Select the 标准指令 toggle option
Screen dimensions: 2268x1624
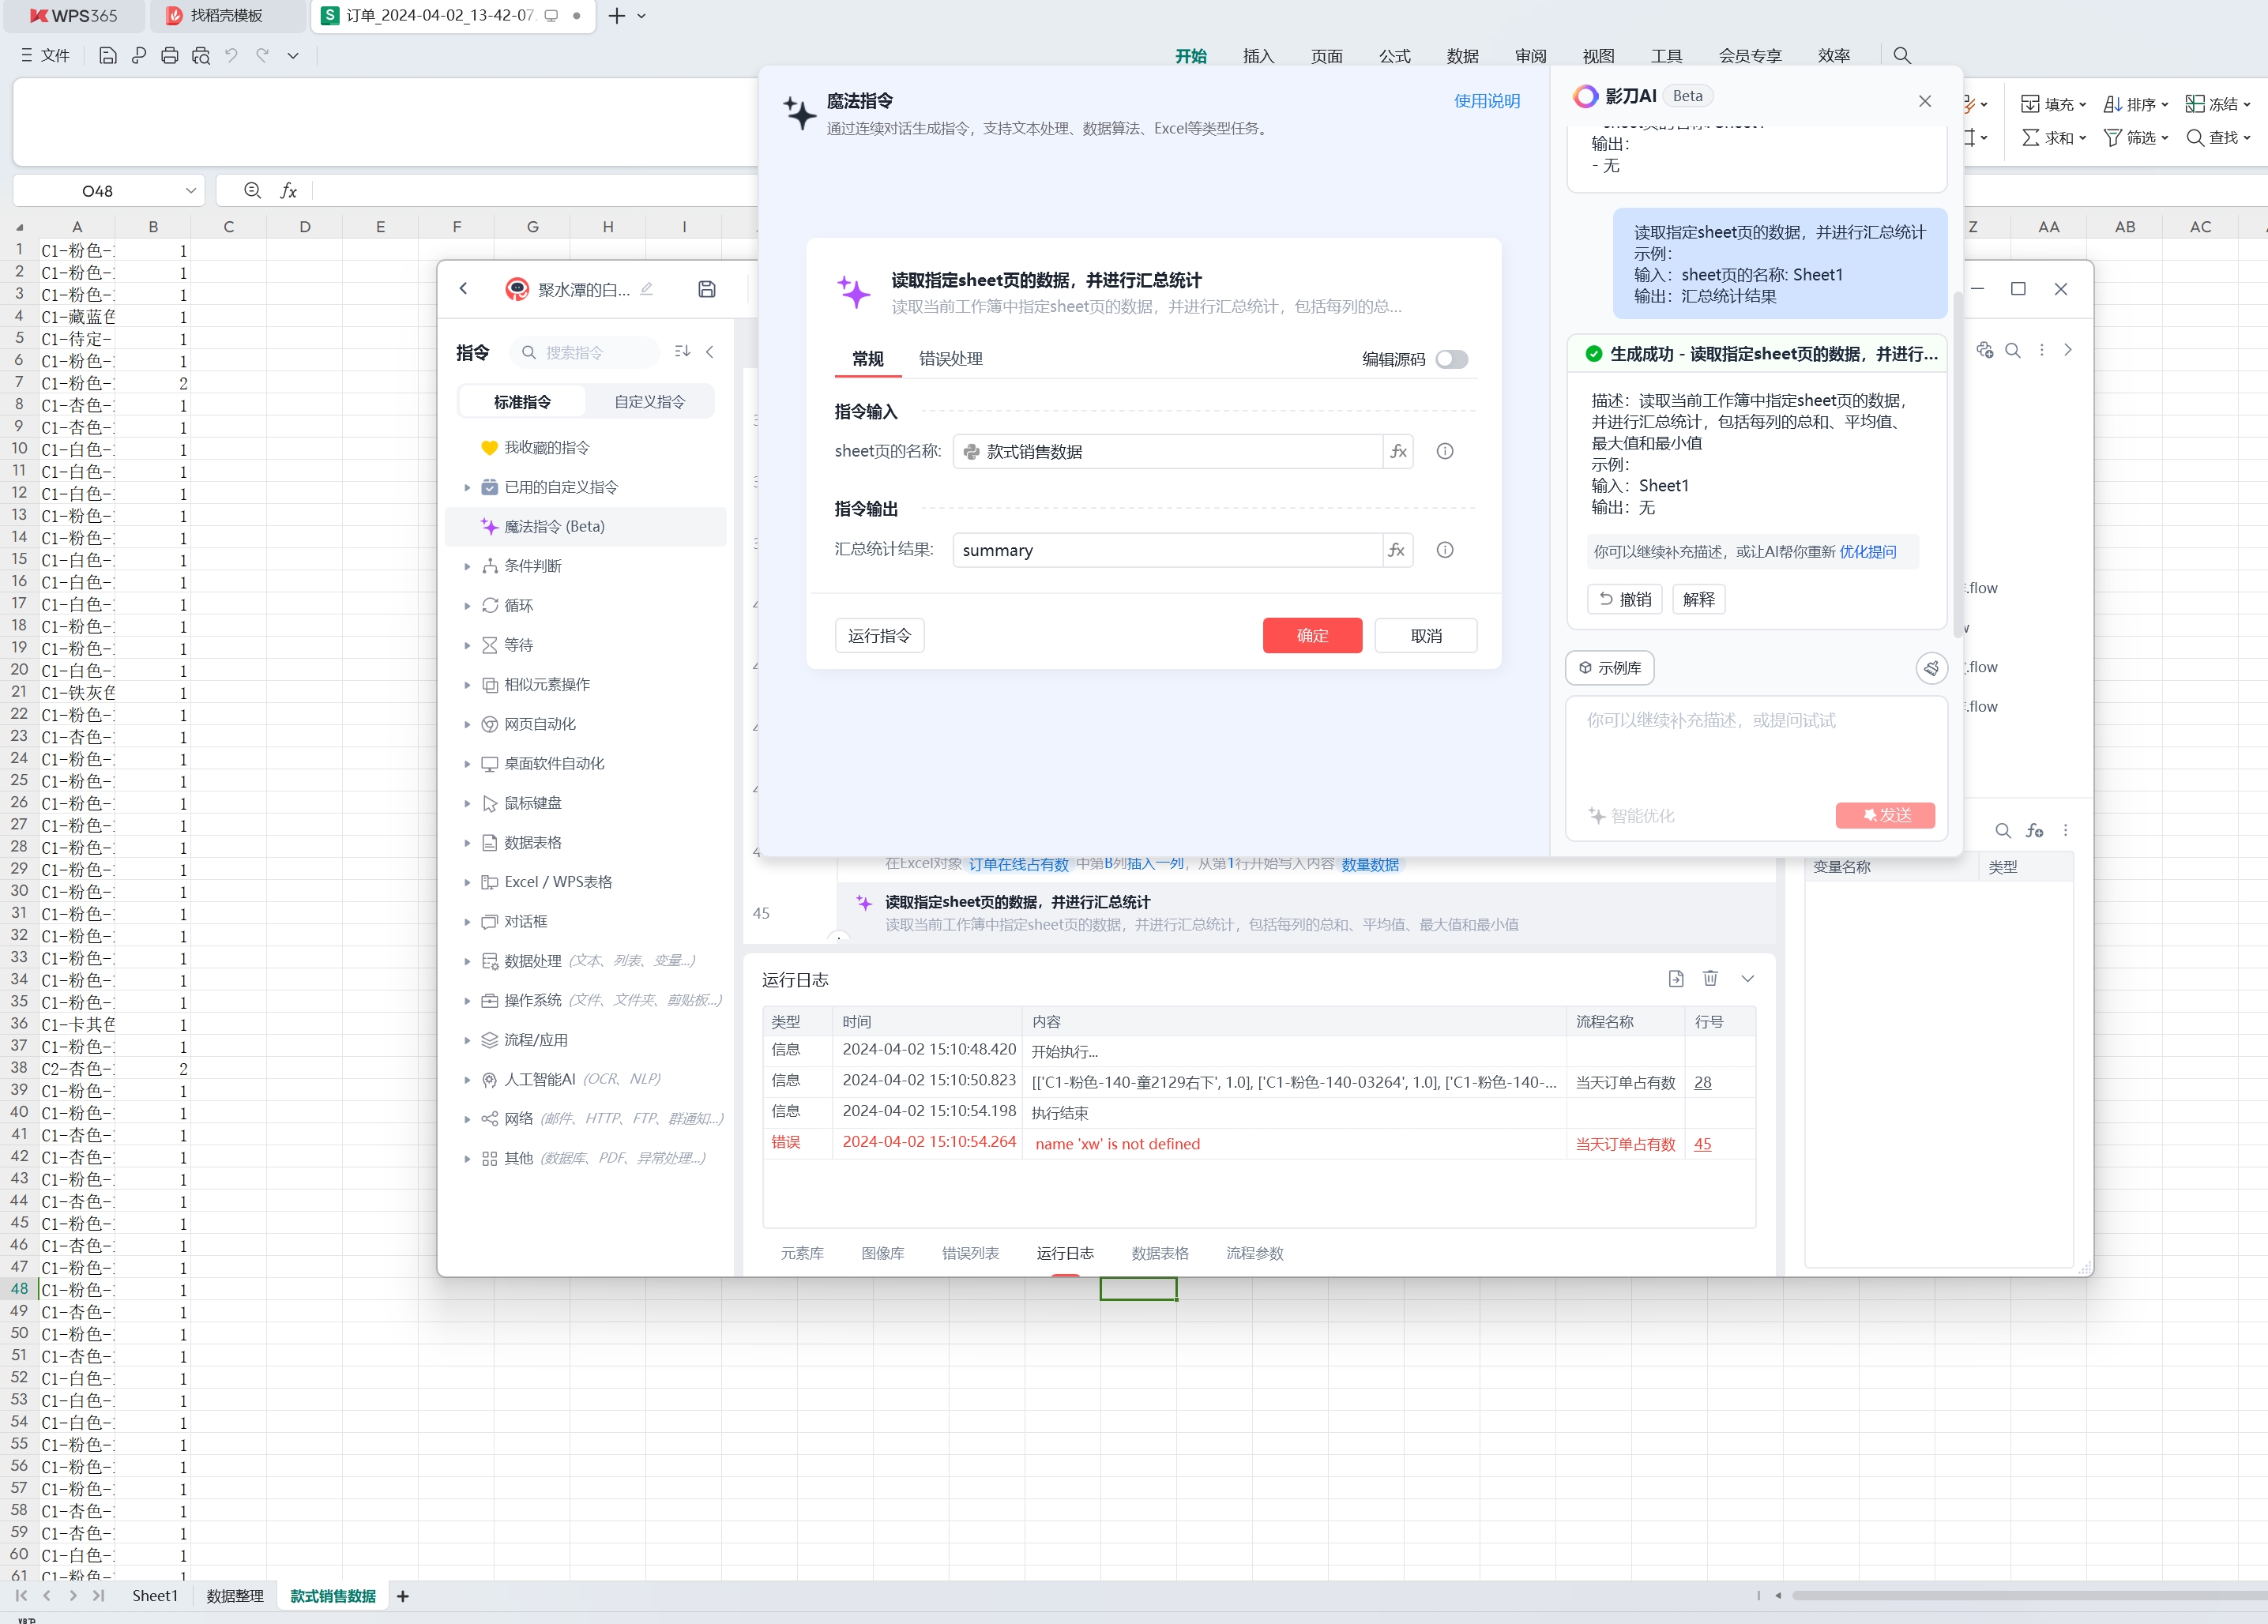point(522,402)
